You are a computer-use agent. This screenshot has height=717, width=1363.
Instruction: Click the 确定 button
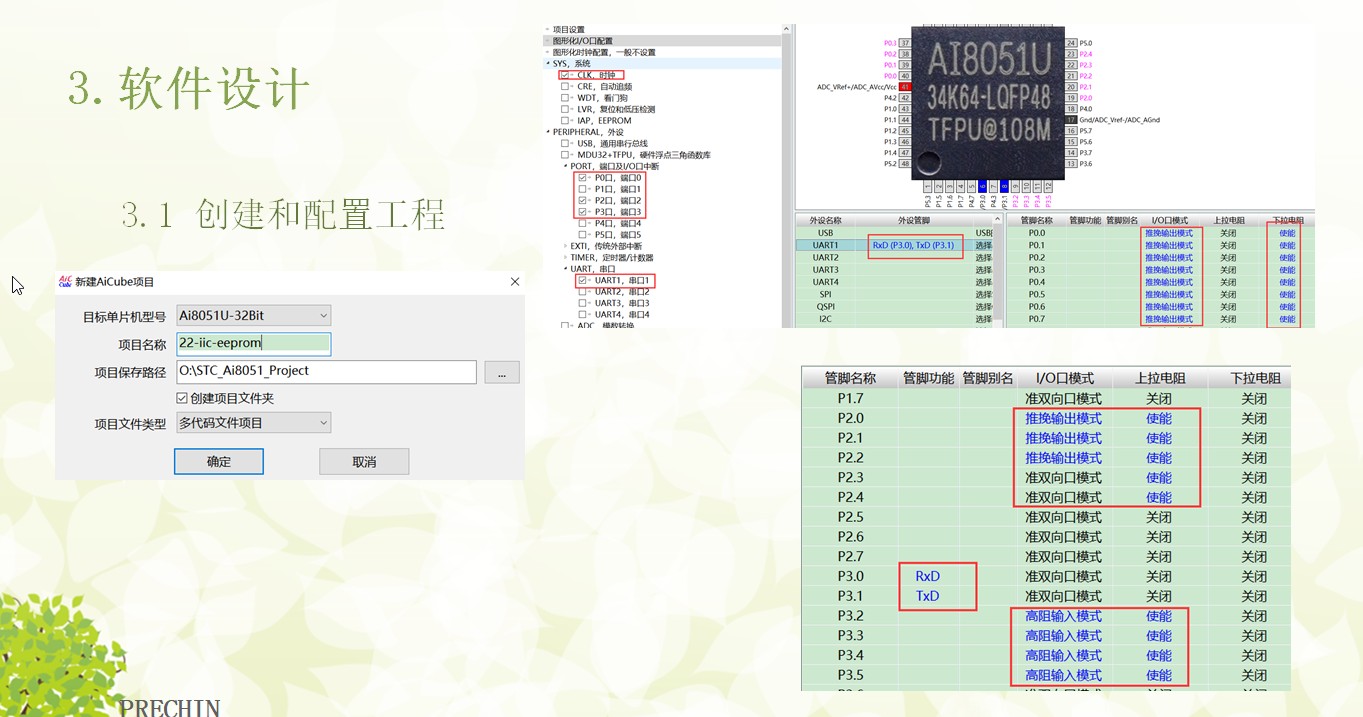point(218,462)
